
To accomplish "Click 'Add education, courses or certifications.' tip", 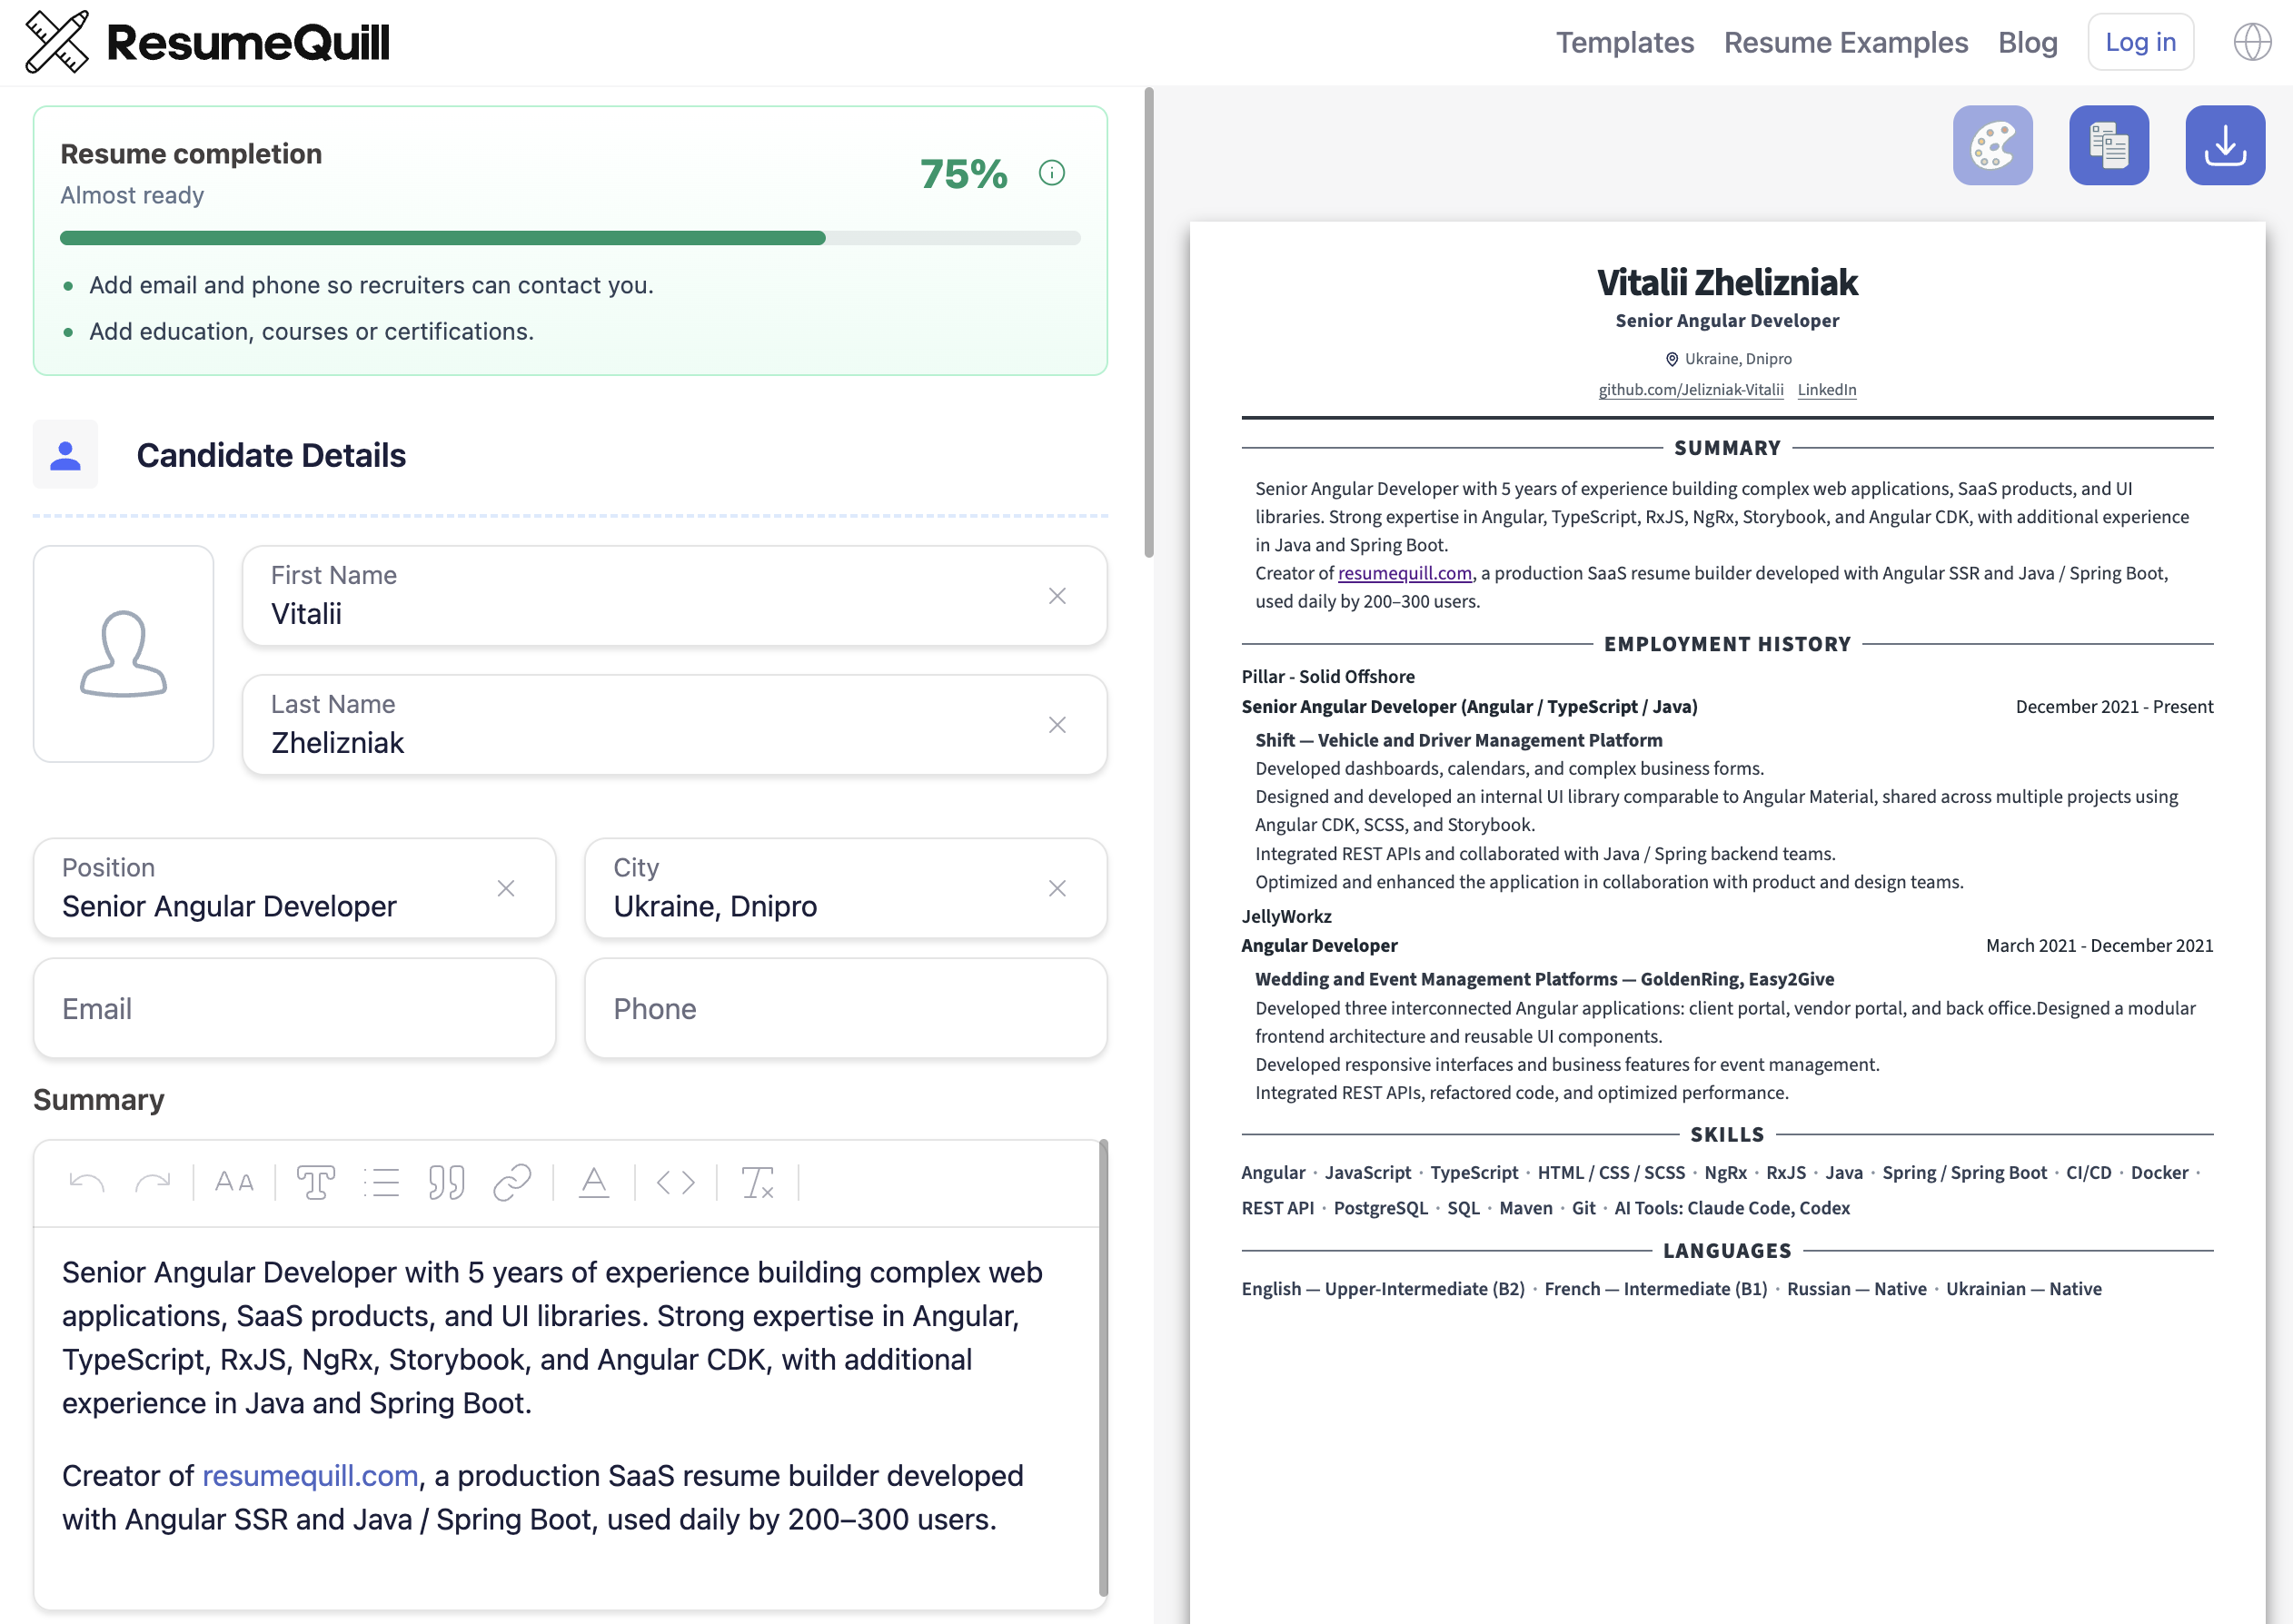I will coord(311,331).
